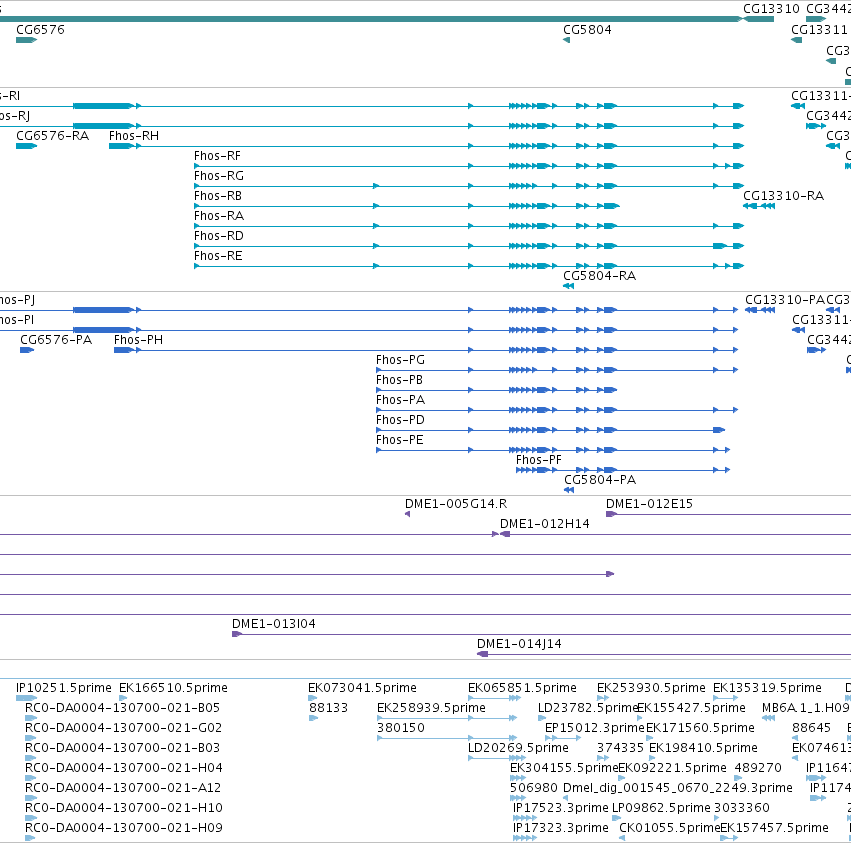This screenshot has height=843, width=851.
Task: Select the CG6576-RA transcript label
Action: (53, 136)
